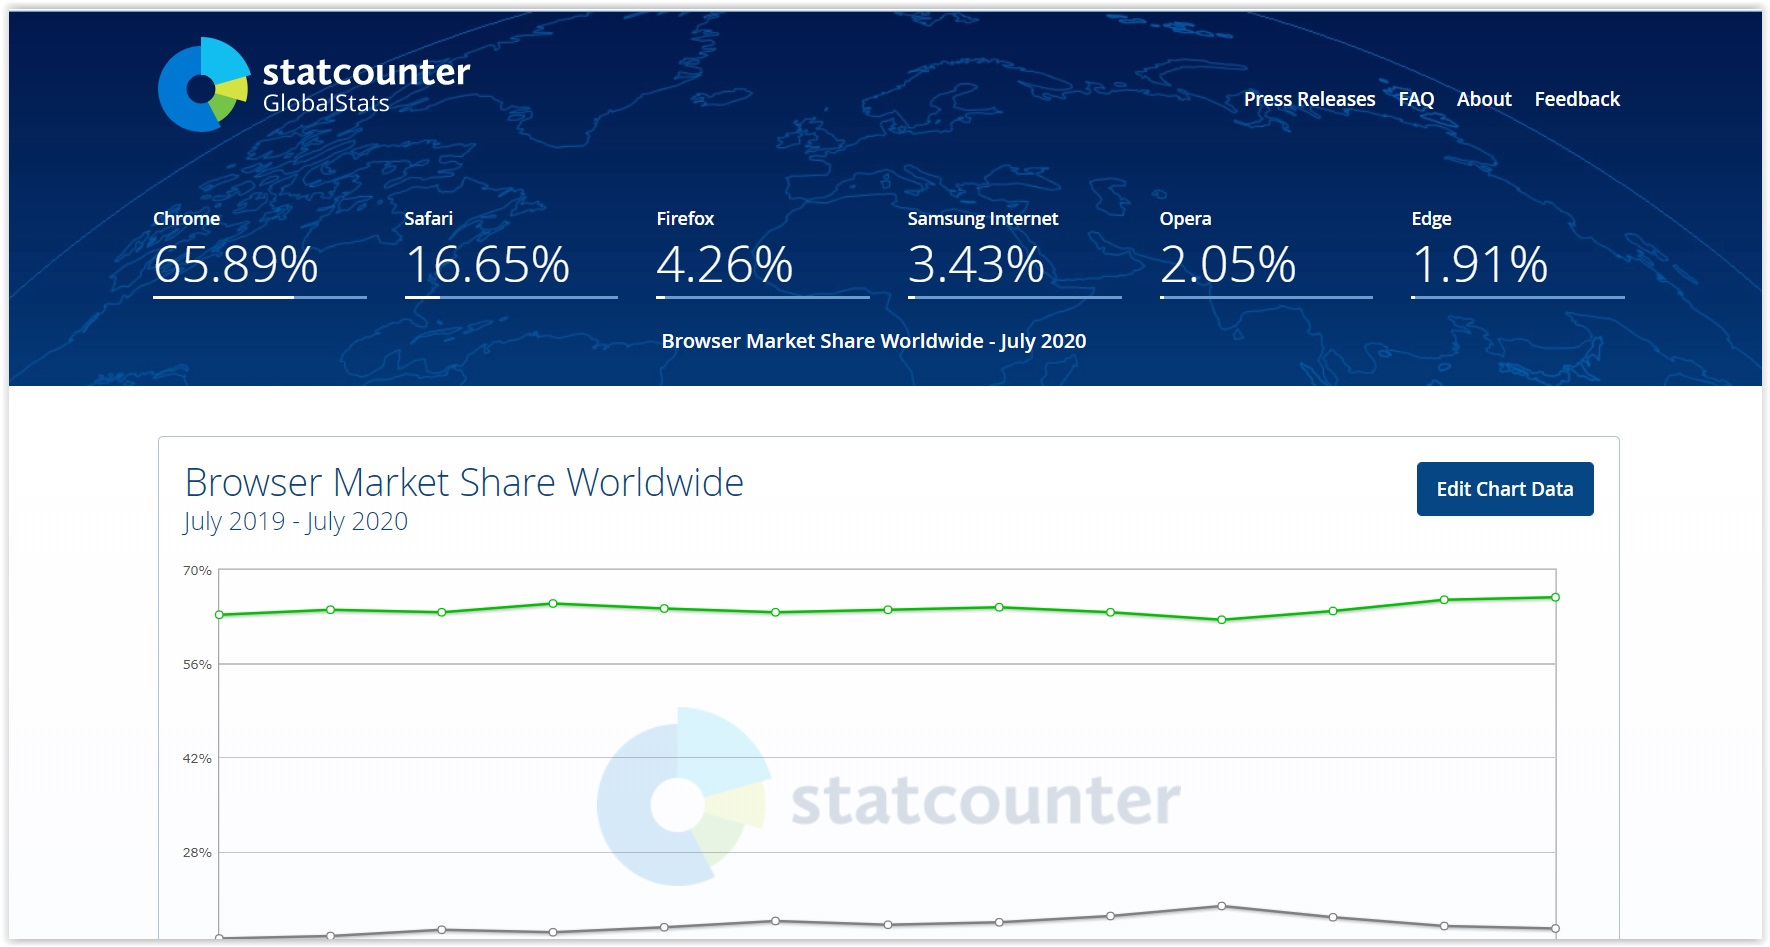
Task: Click the Edit Chart Data button
Action: 1505,489
